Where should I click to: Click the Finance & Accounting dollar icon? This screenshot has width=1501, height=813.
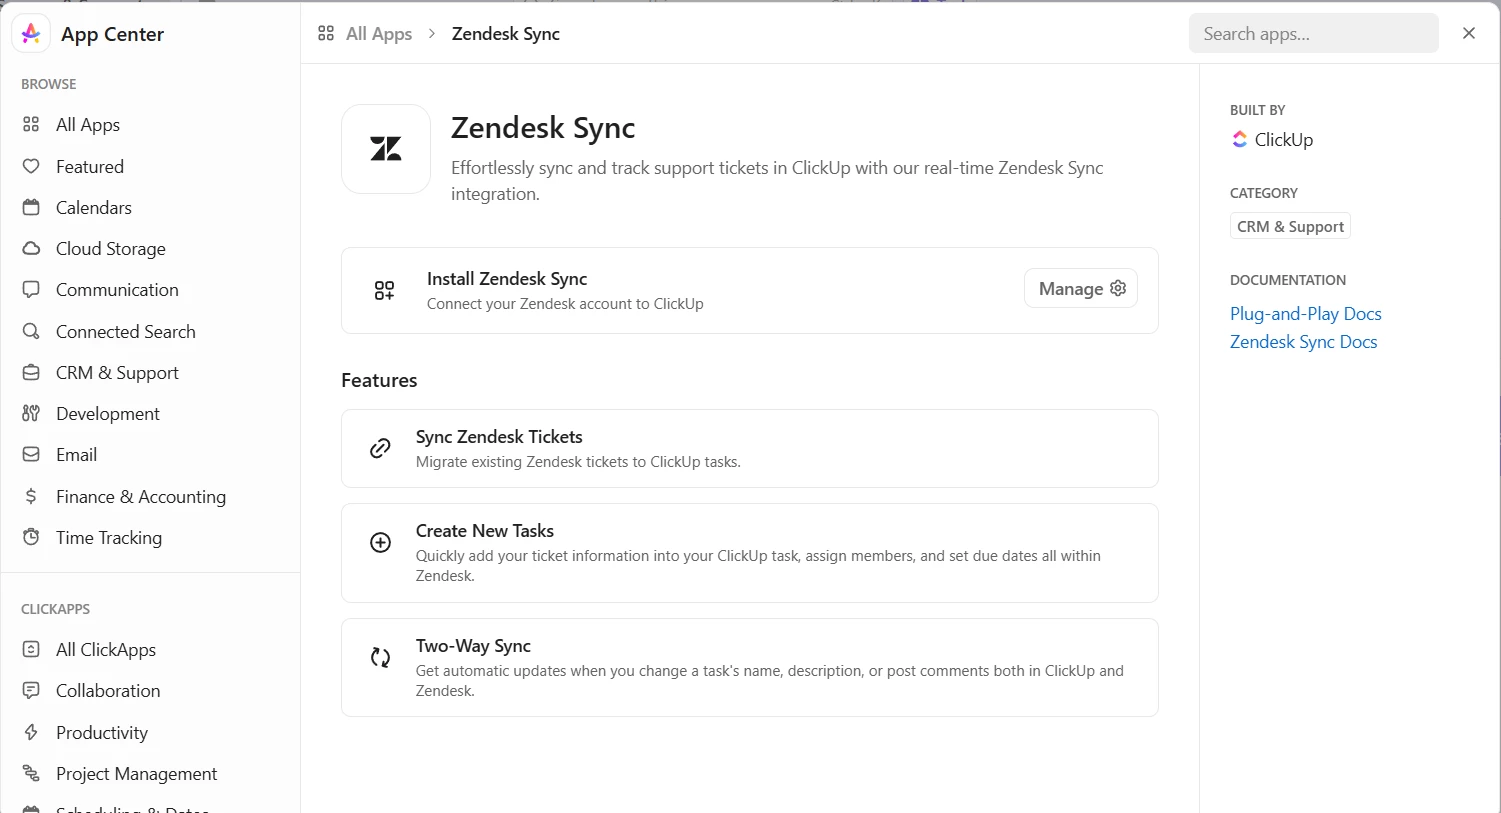pyautogui.click(x=31, y=496)
